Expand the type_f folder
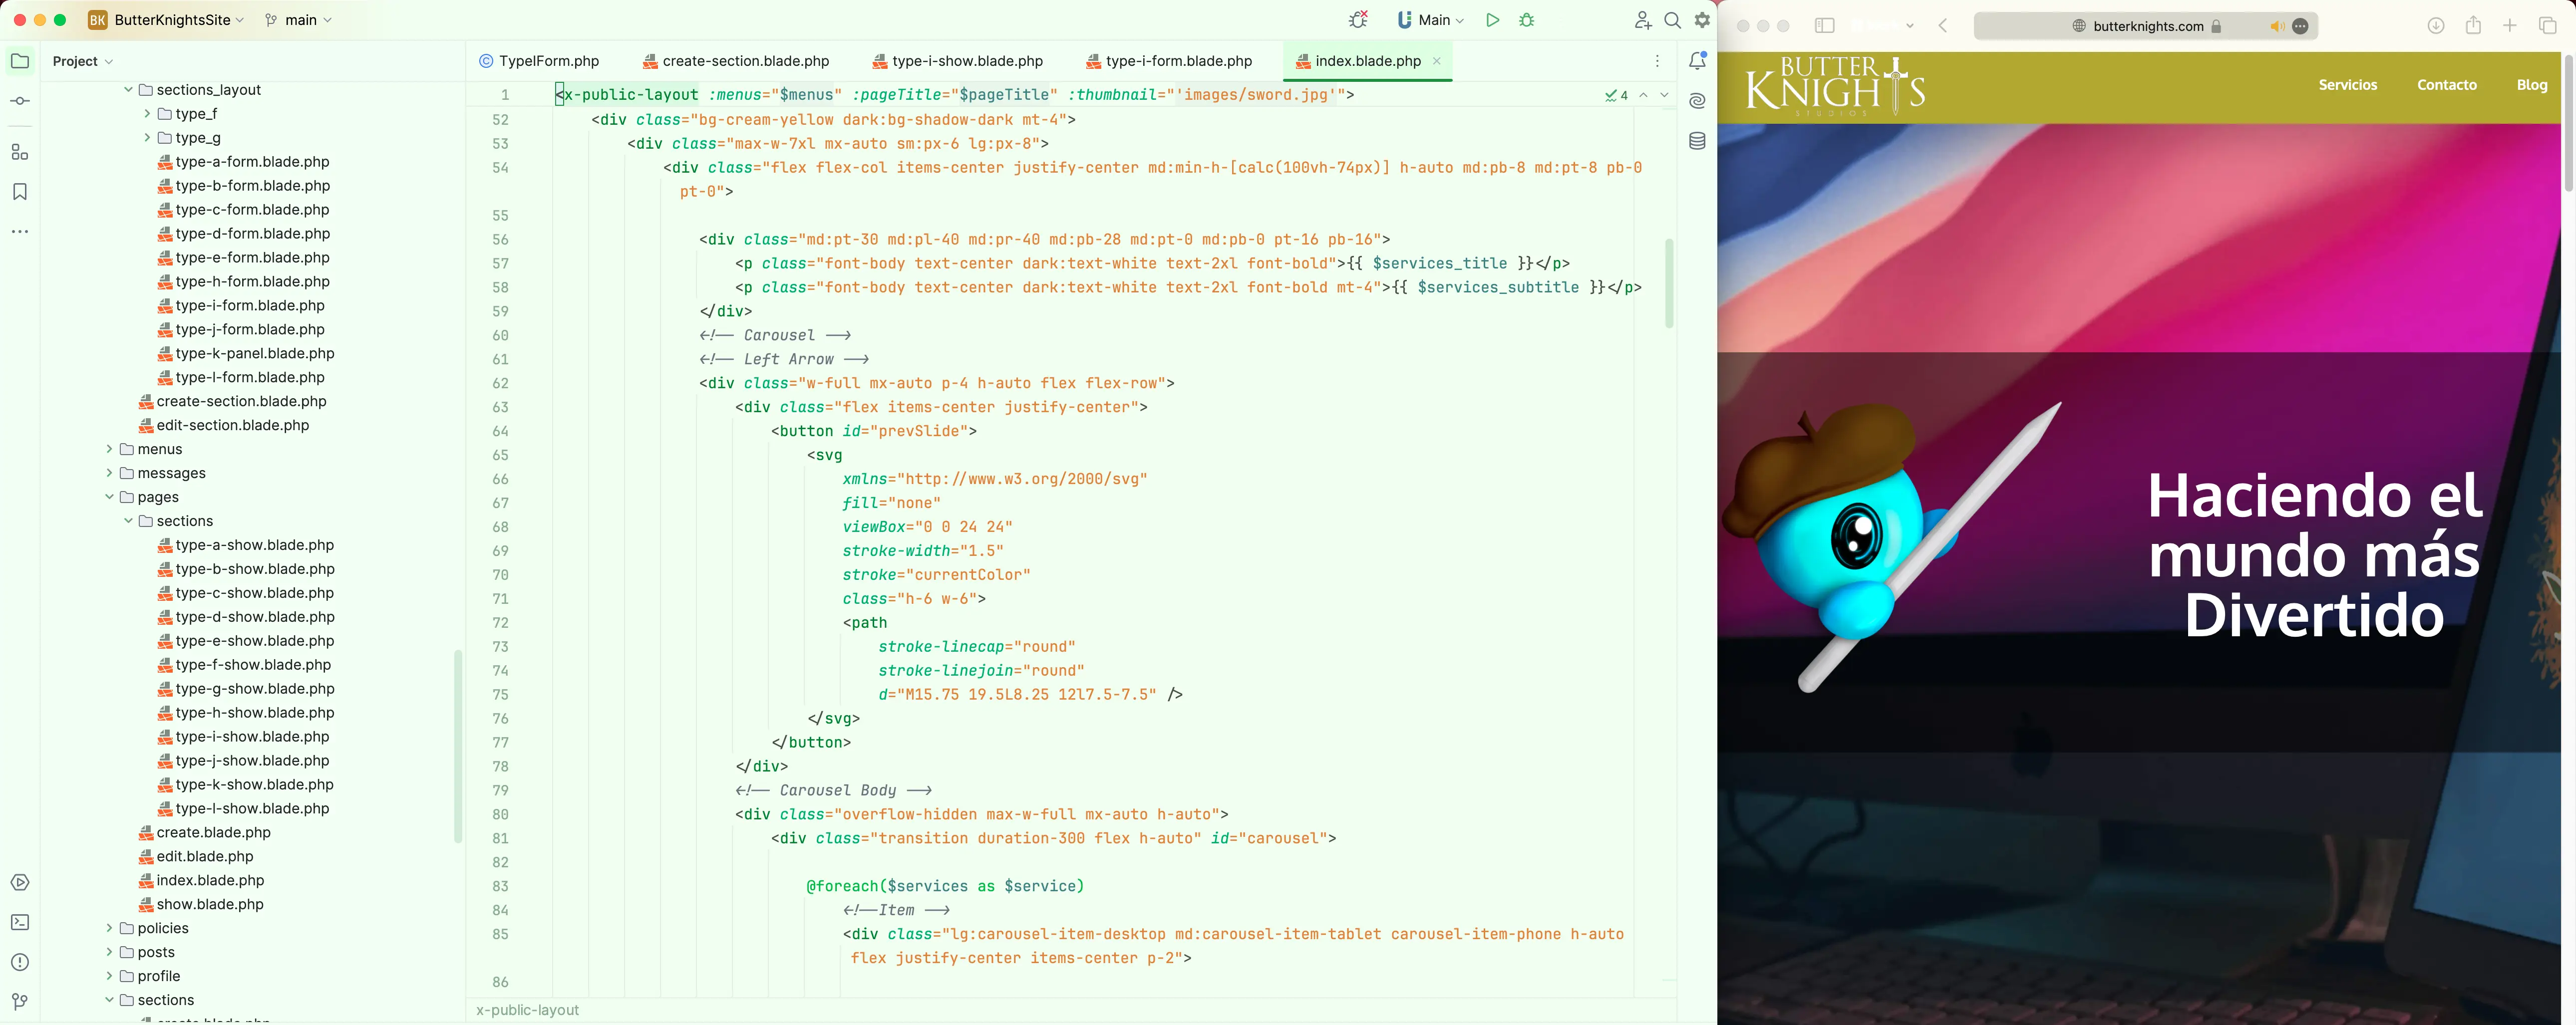The width and height of the screenshot is (2576, 1025). pyautogui.click(x=147, y=114)
